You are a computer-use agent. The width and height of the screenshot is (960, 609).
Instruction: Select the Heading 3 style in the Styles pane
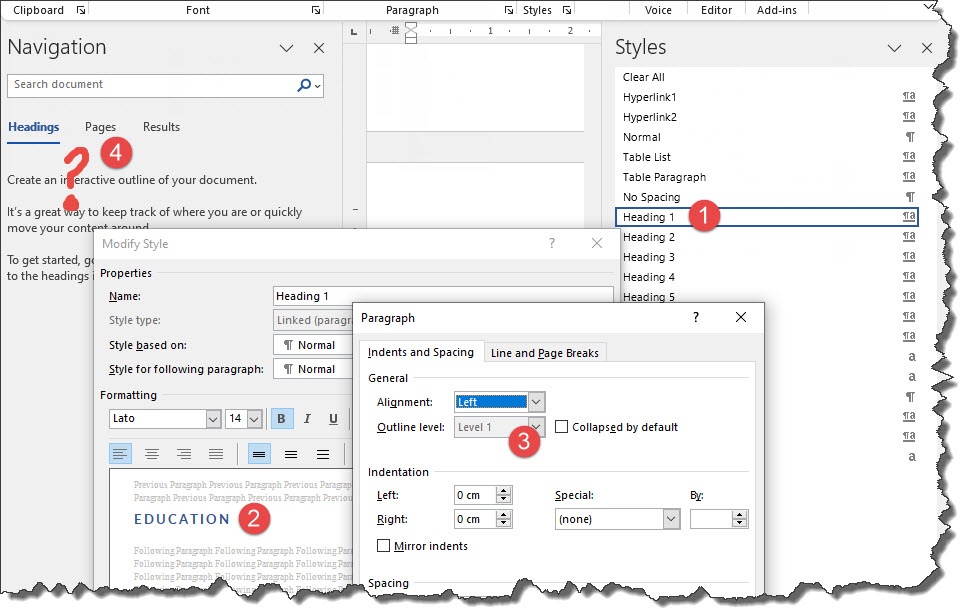[x=648, y=257]
